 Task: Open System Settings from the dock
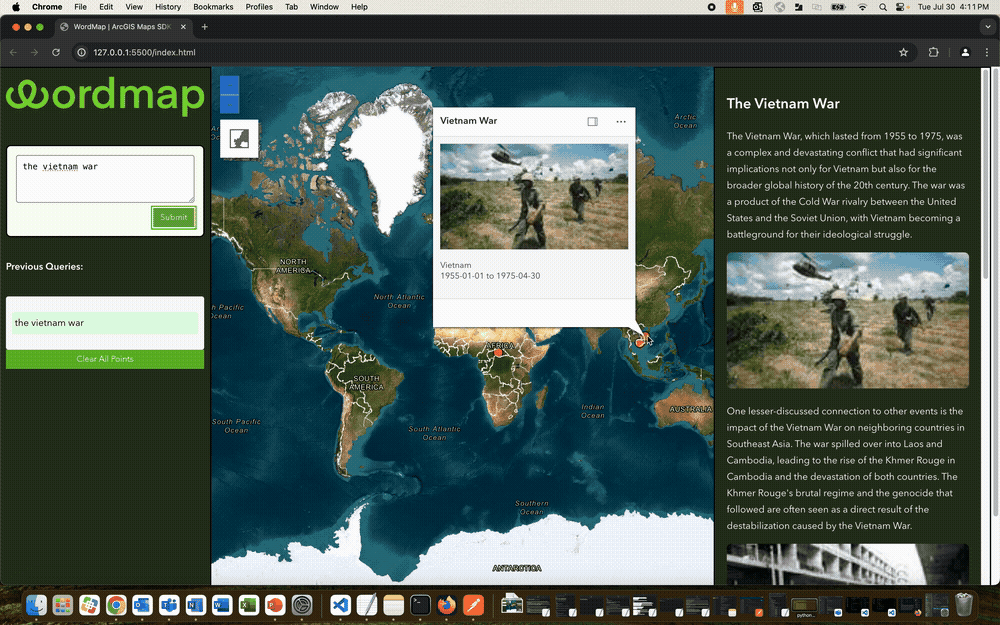[302, 605]
